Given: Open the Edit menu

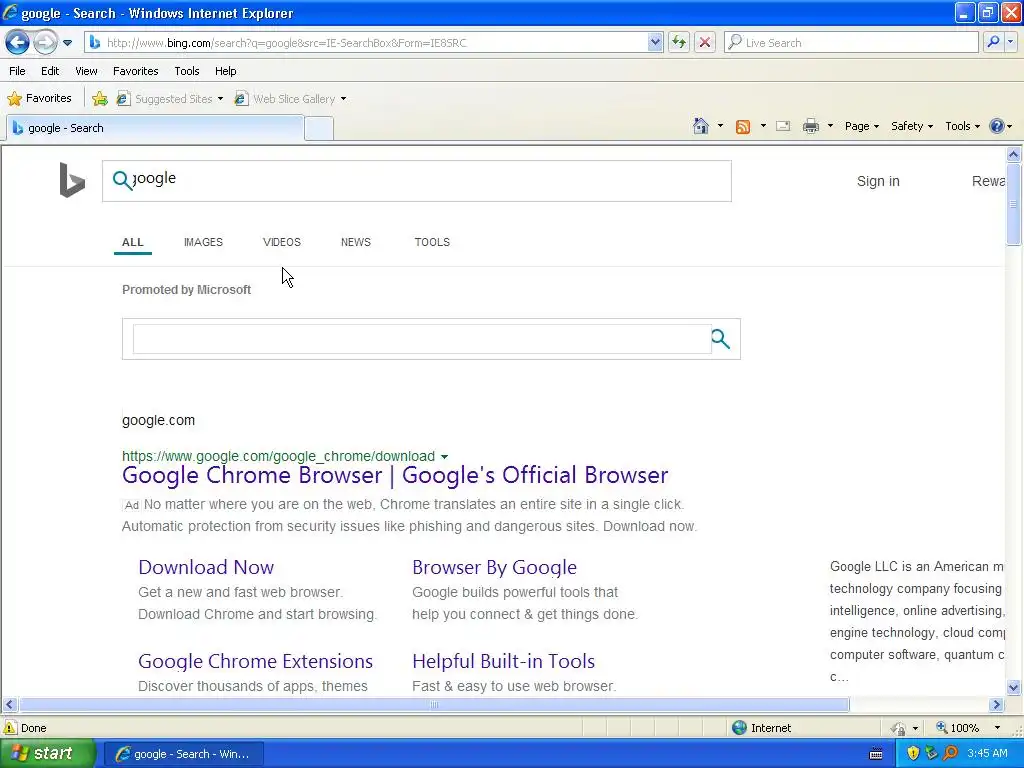Looking at the screenshot, I should (50, 71).
